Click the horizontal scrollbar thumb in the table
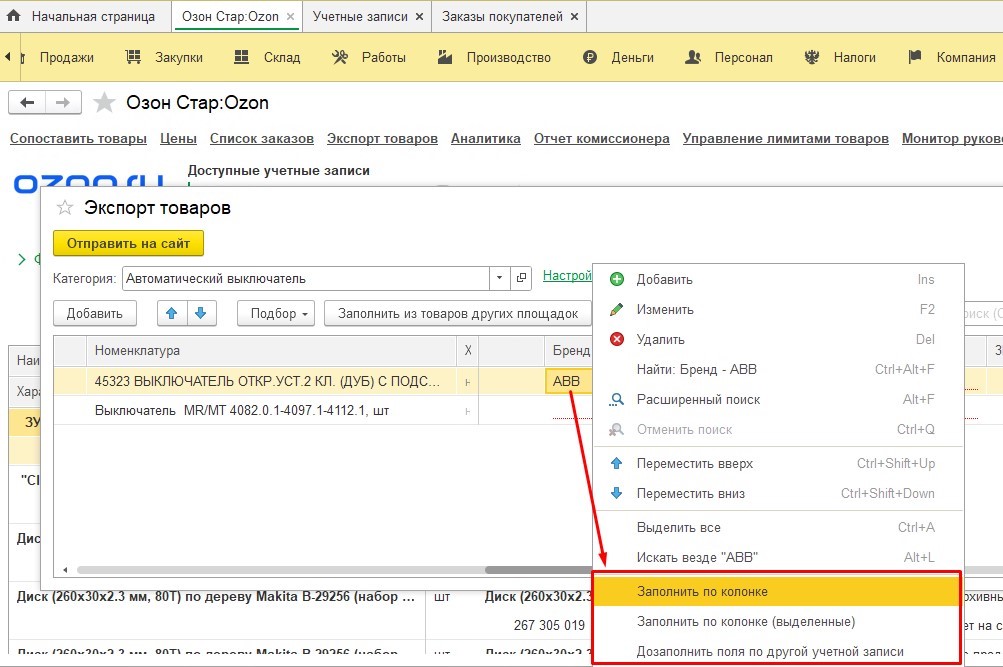Viewport: 1003px width, 667px height. pos(539,570)
